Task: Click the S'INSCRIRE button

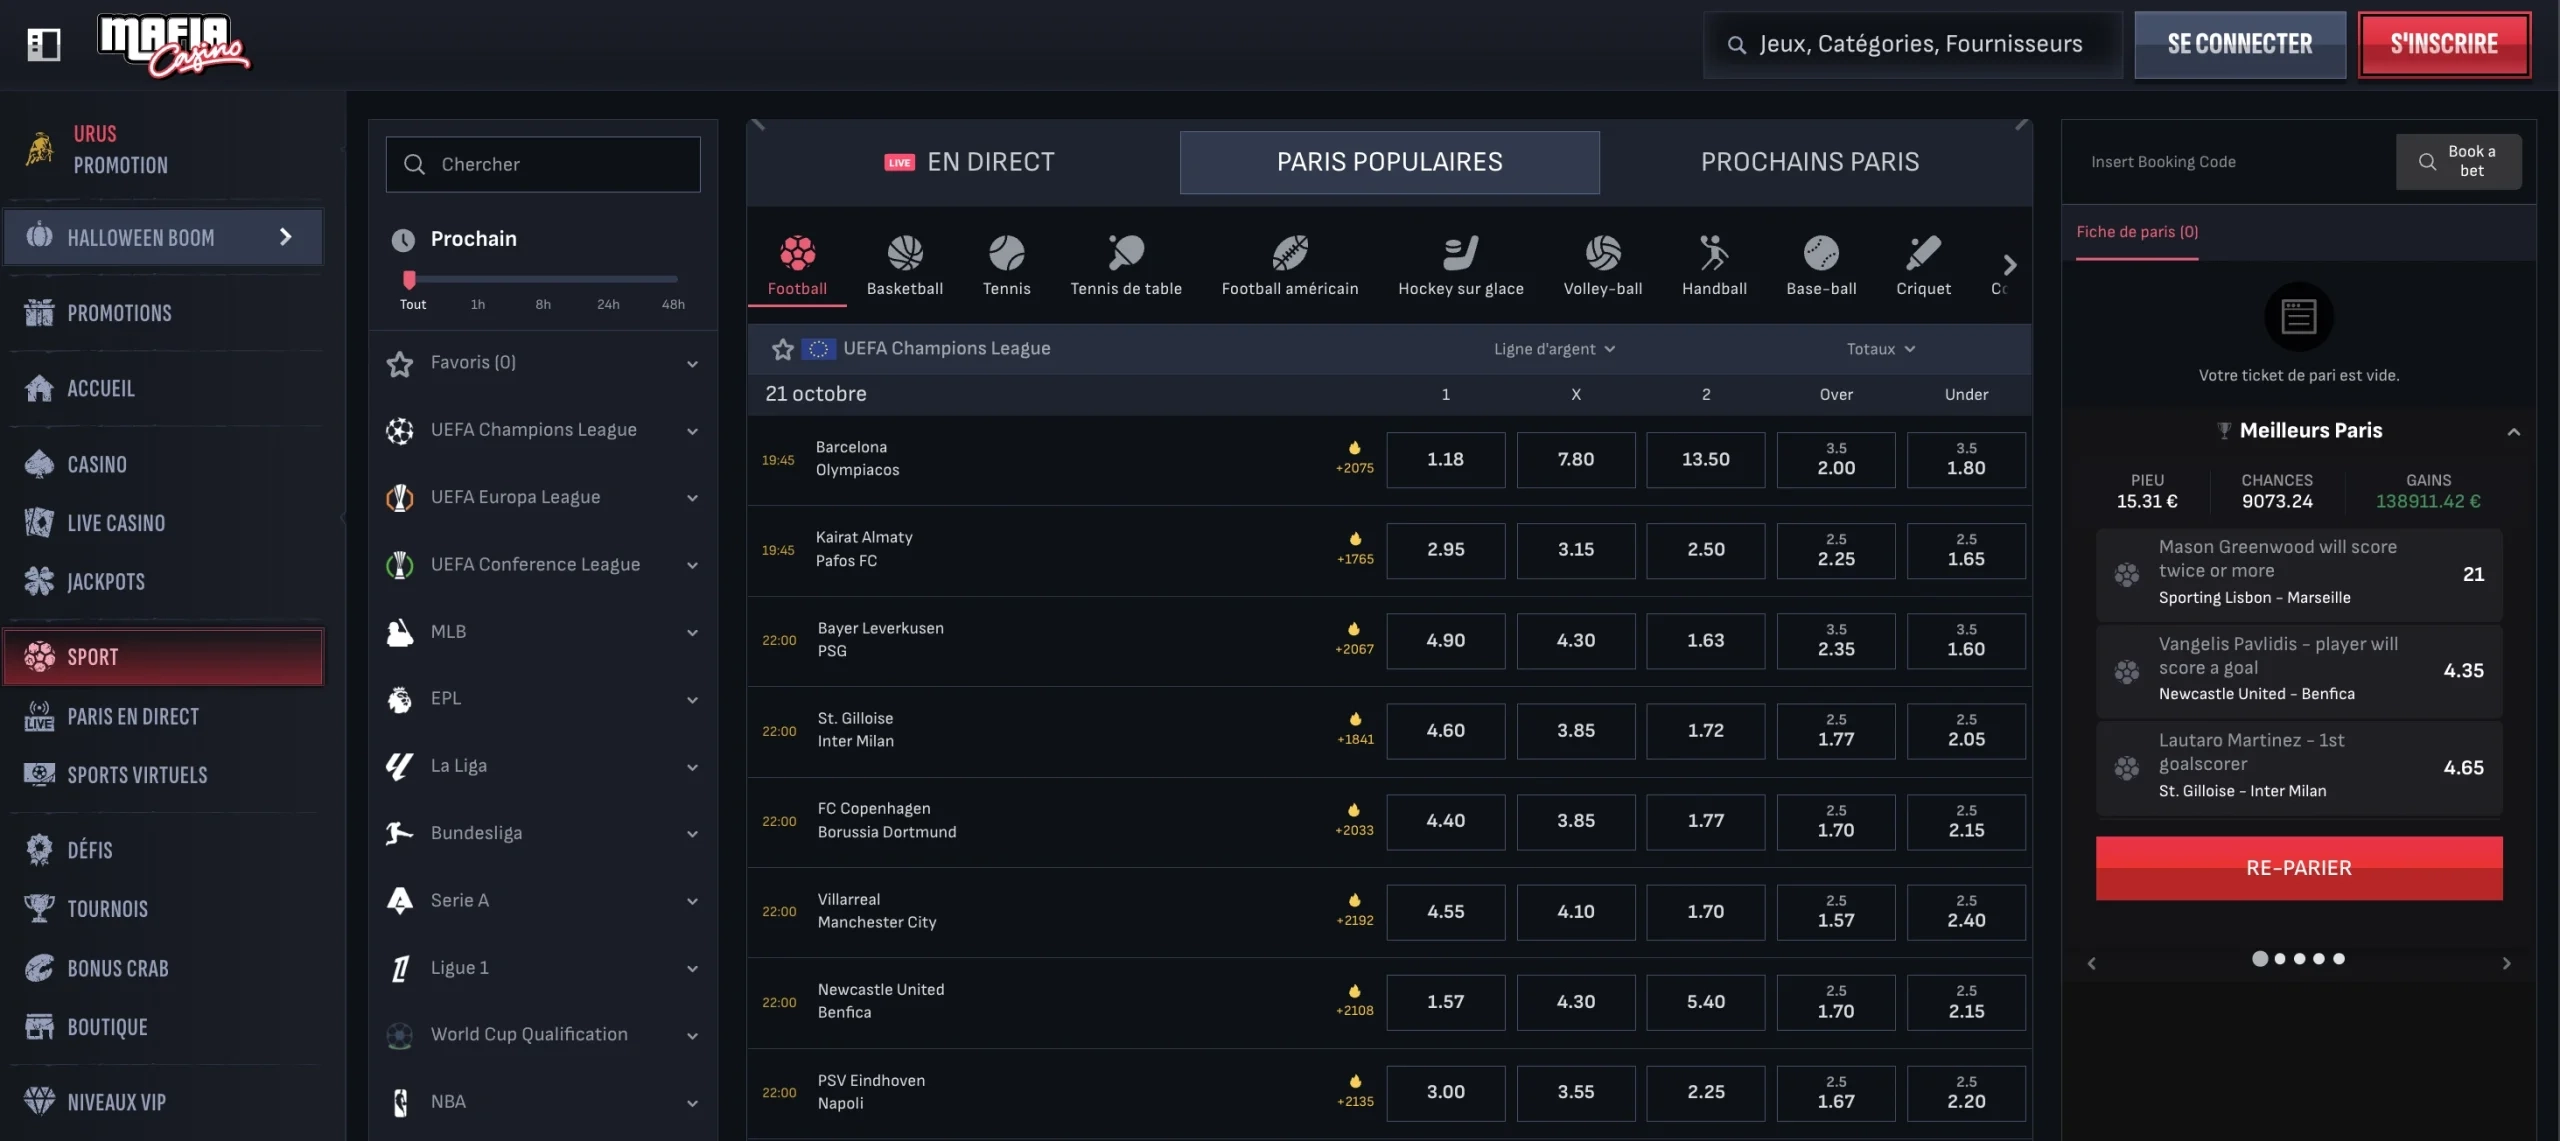Action: (x=2444, y=44)
